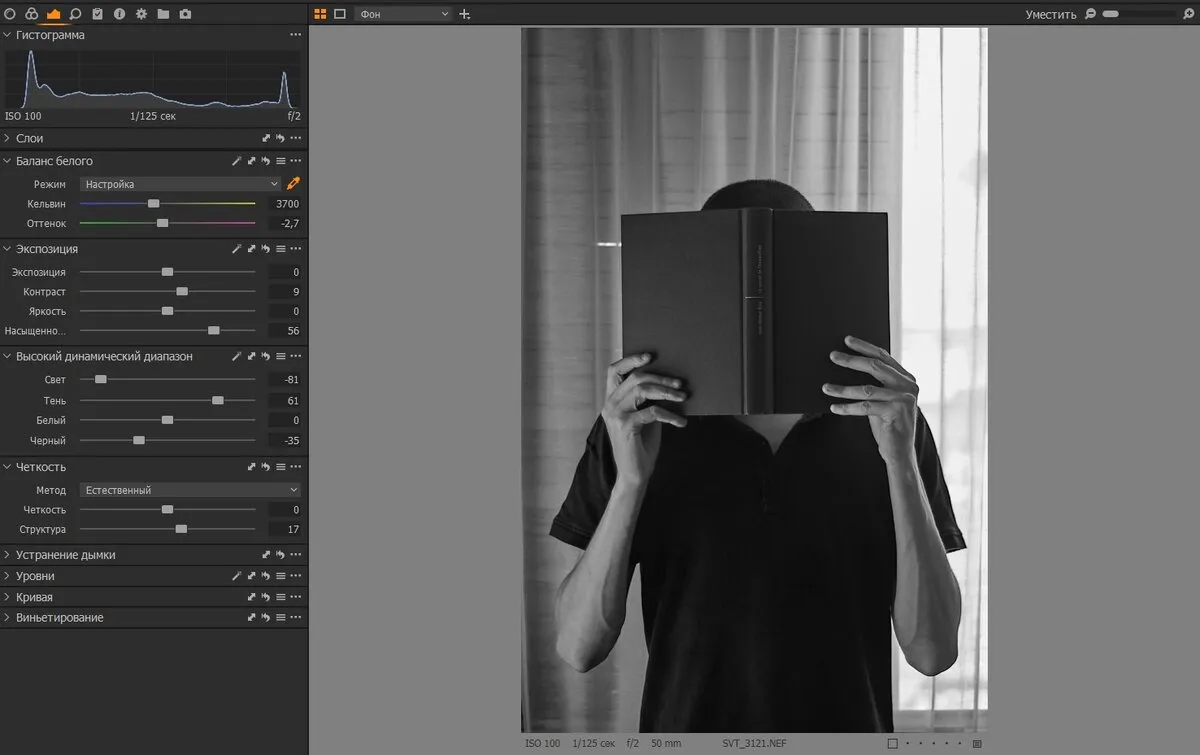
Task: Switch viewer to multi-view grid mode
Action: (320, 14)
